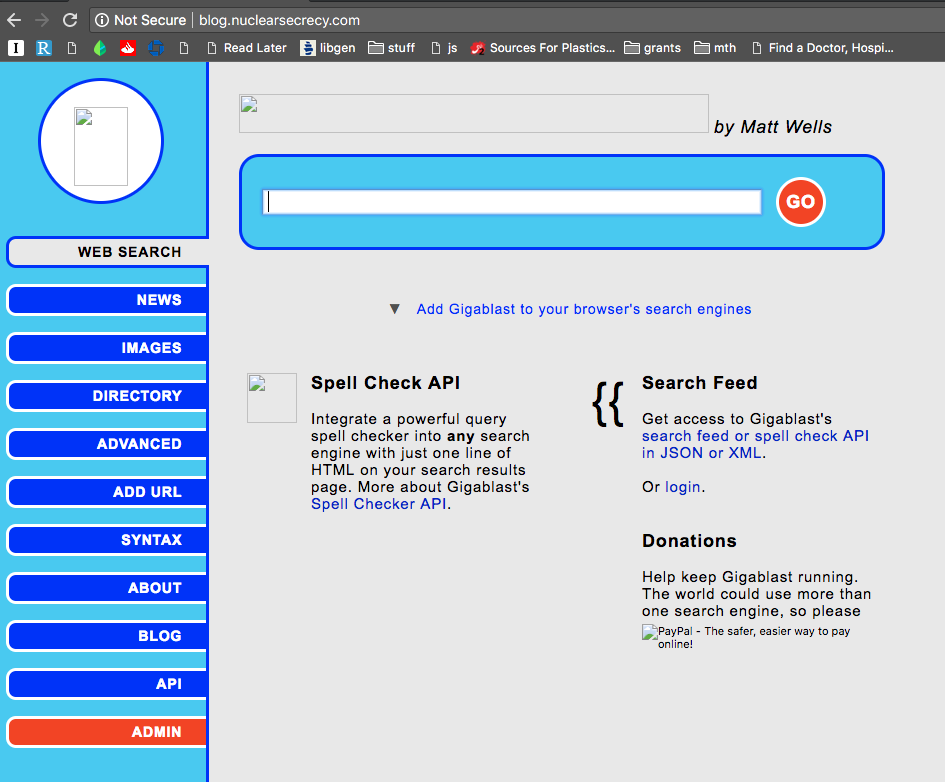This screenshot has width=945, height=782.
Task: Expand the mth bookmarks folder
Action: [715, 48]
